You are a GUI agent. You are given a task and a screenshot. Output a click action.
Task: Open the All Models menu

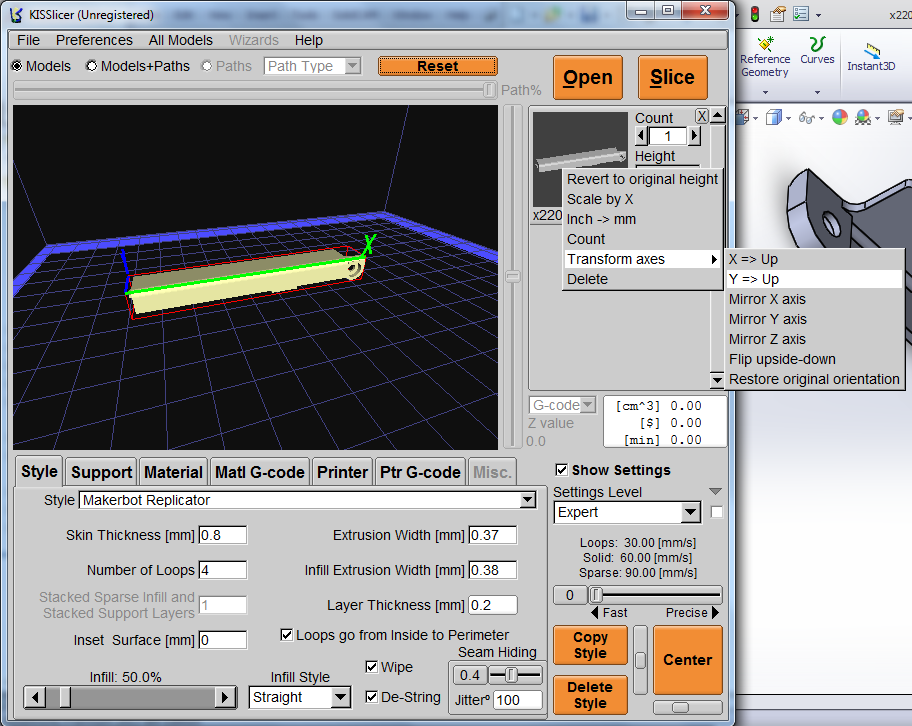pyautogui.click(x=180, y=40)
